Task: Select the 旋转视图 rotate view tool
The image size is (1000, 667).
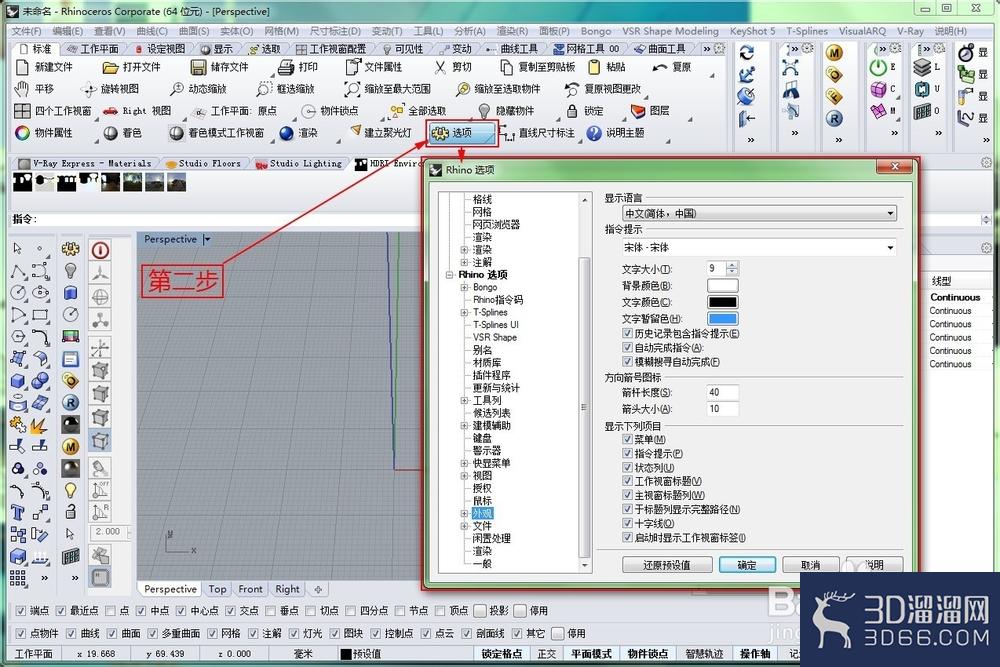Action: [x=89, y=89]
